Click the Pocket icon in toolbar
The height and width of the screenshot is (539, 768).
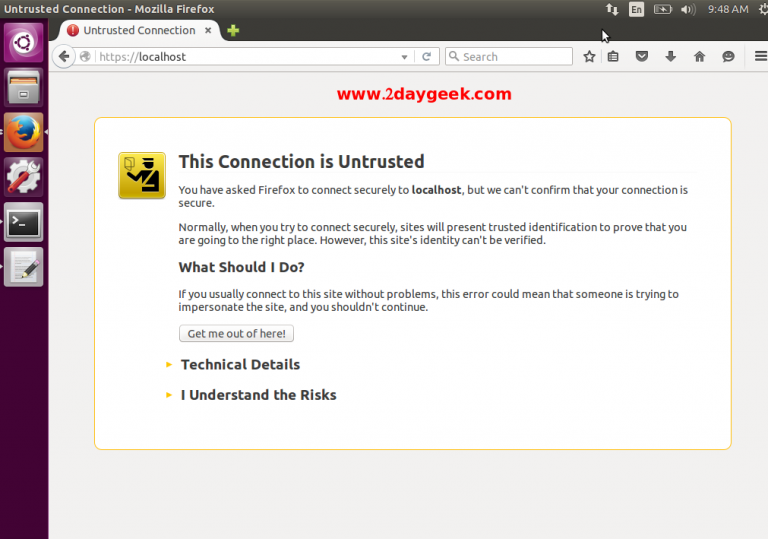642,57
